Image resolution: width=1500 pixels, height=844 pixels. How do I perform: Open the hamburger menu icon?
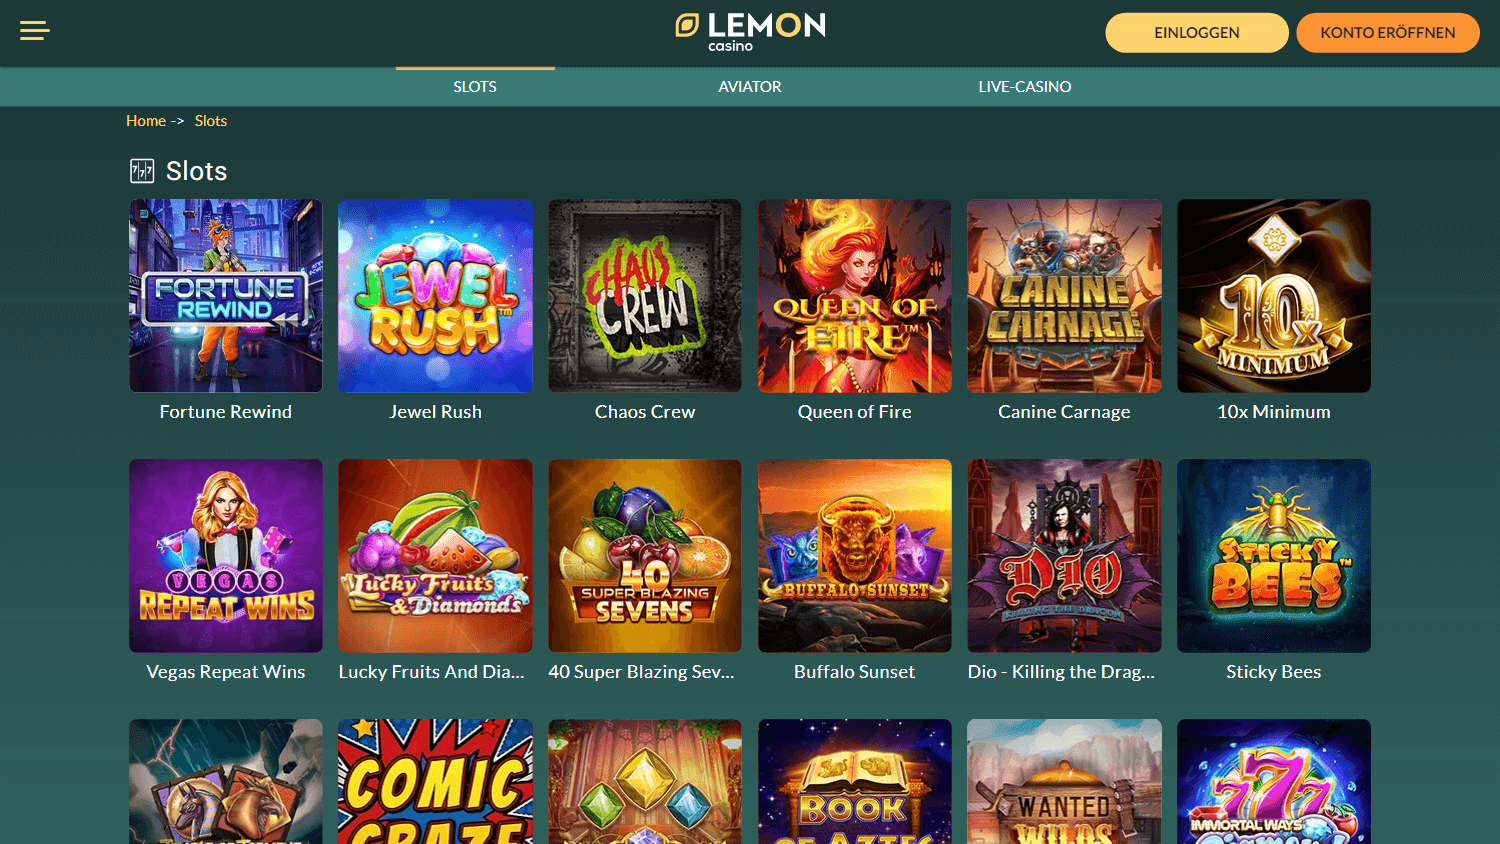(x=34, y=31)
